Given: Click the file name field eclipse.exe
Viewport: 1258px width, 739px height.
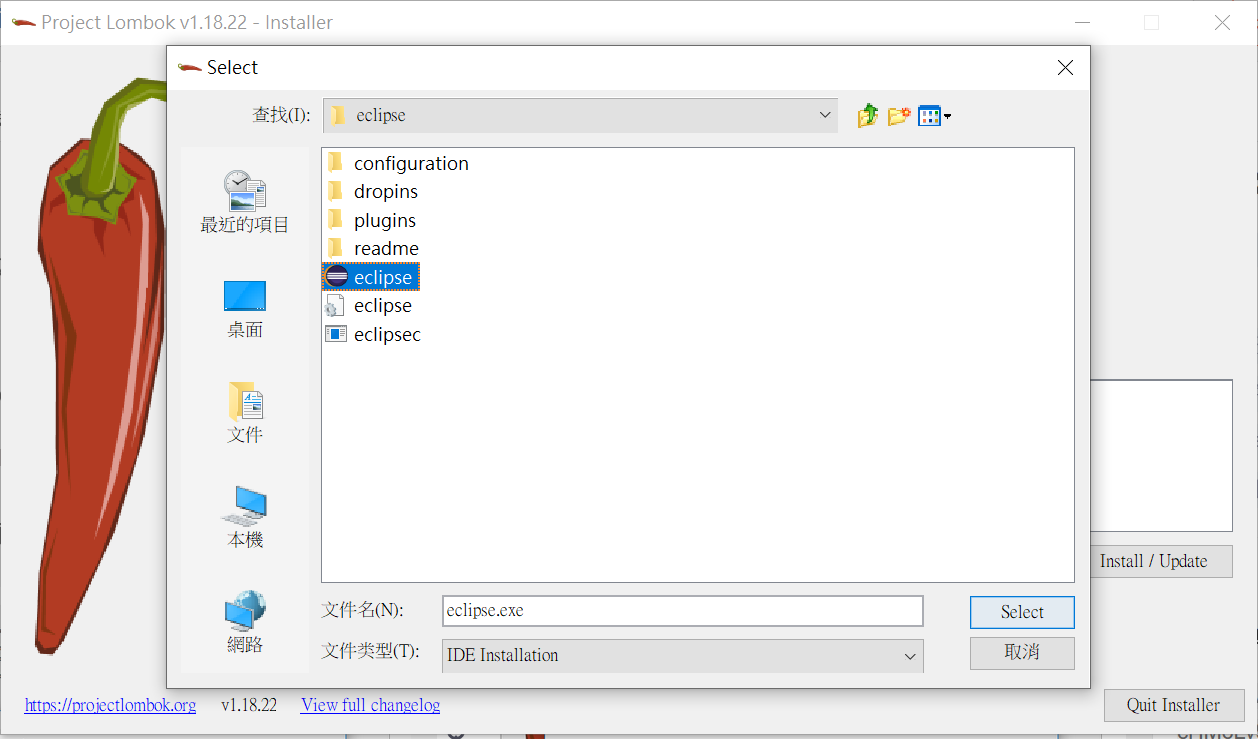Looking at the screenshot, I should 682,611.
